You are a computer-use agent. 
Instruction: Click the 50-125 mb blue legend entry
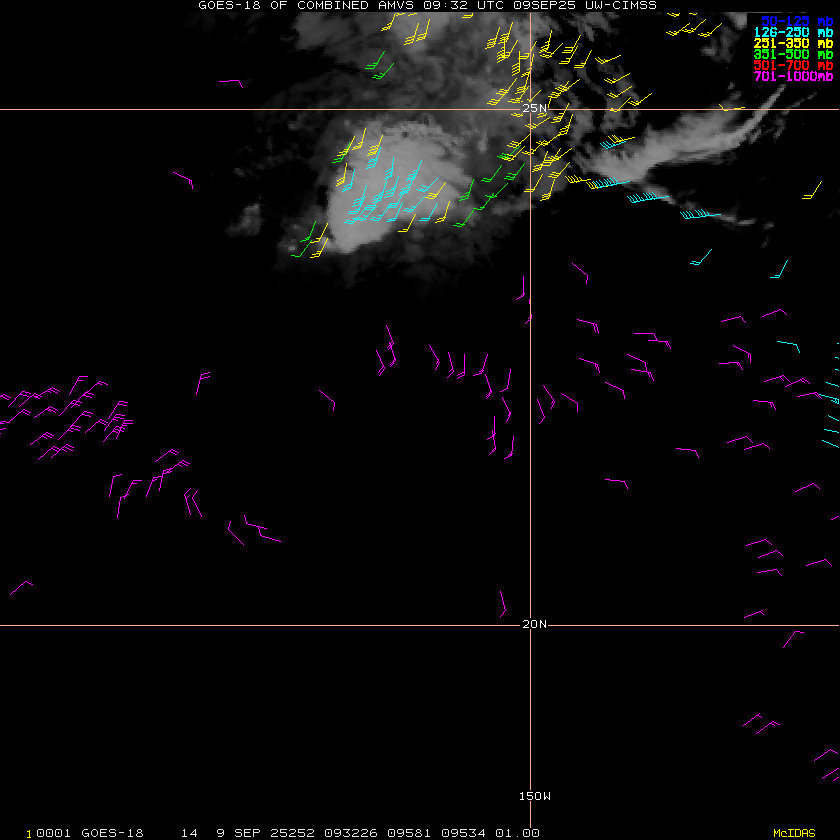[797, 21]
